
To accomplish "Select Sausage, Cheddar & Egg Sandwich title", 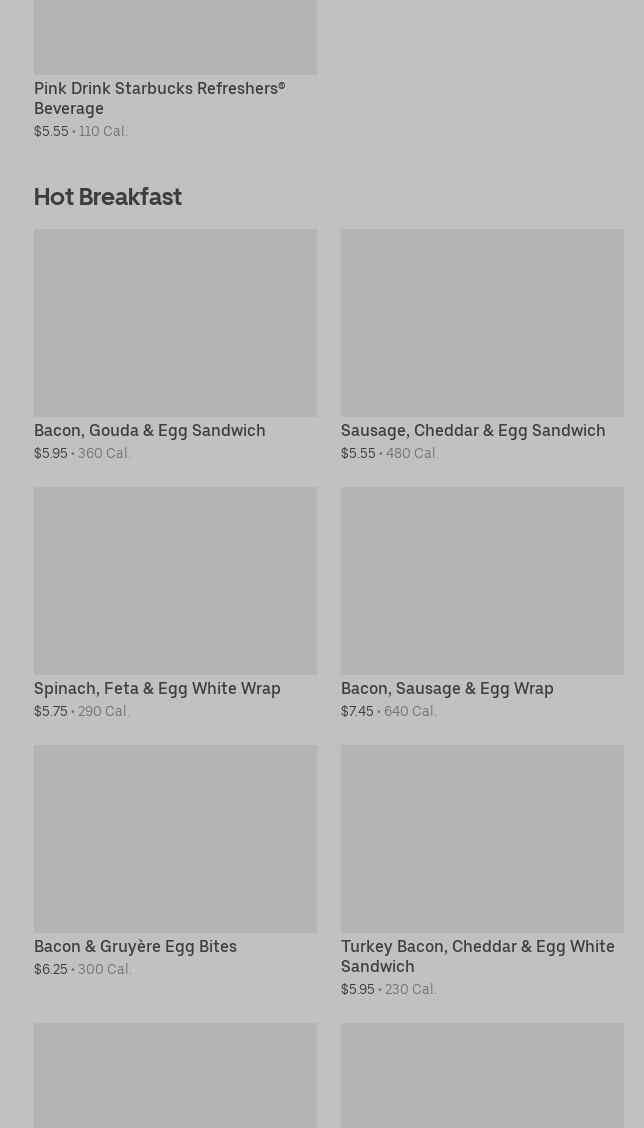I will [473, 430].
